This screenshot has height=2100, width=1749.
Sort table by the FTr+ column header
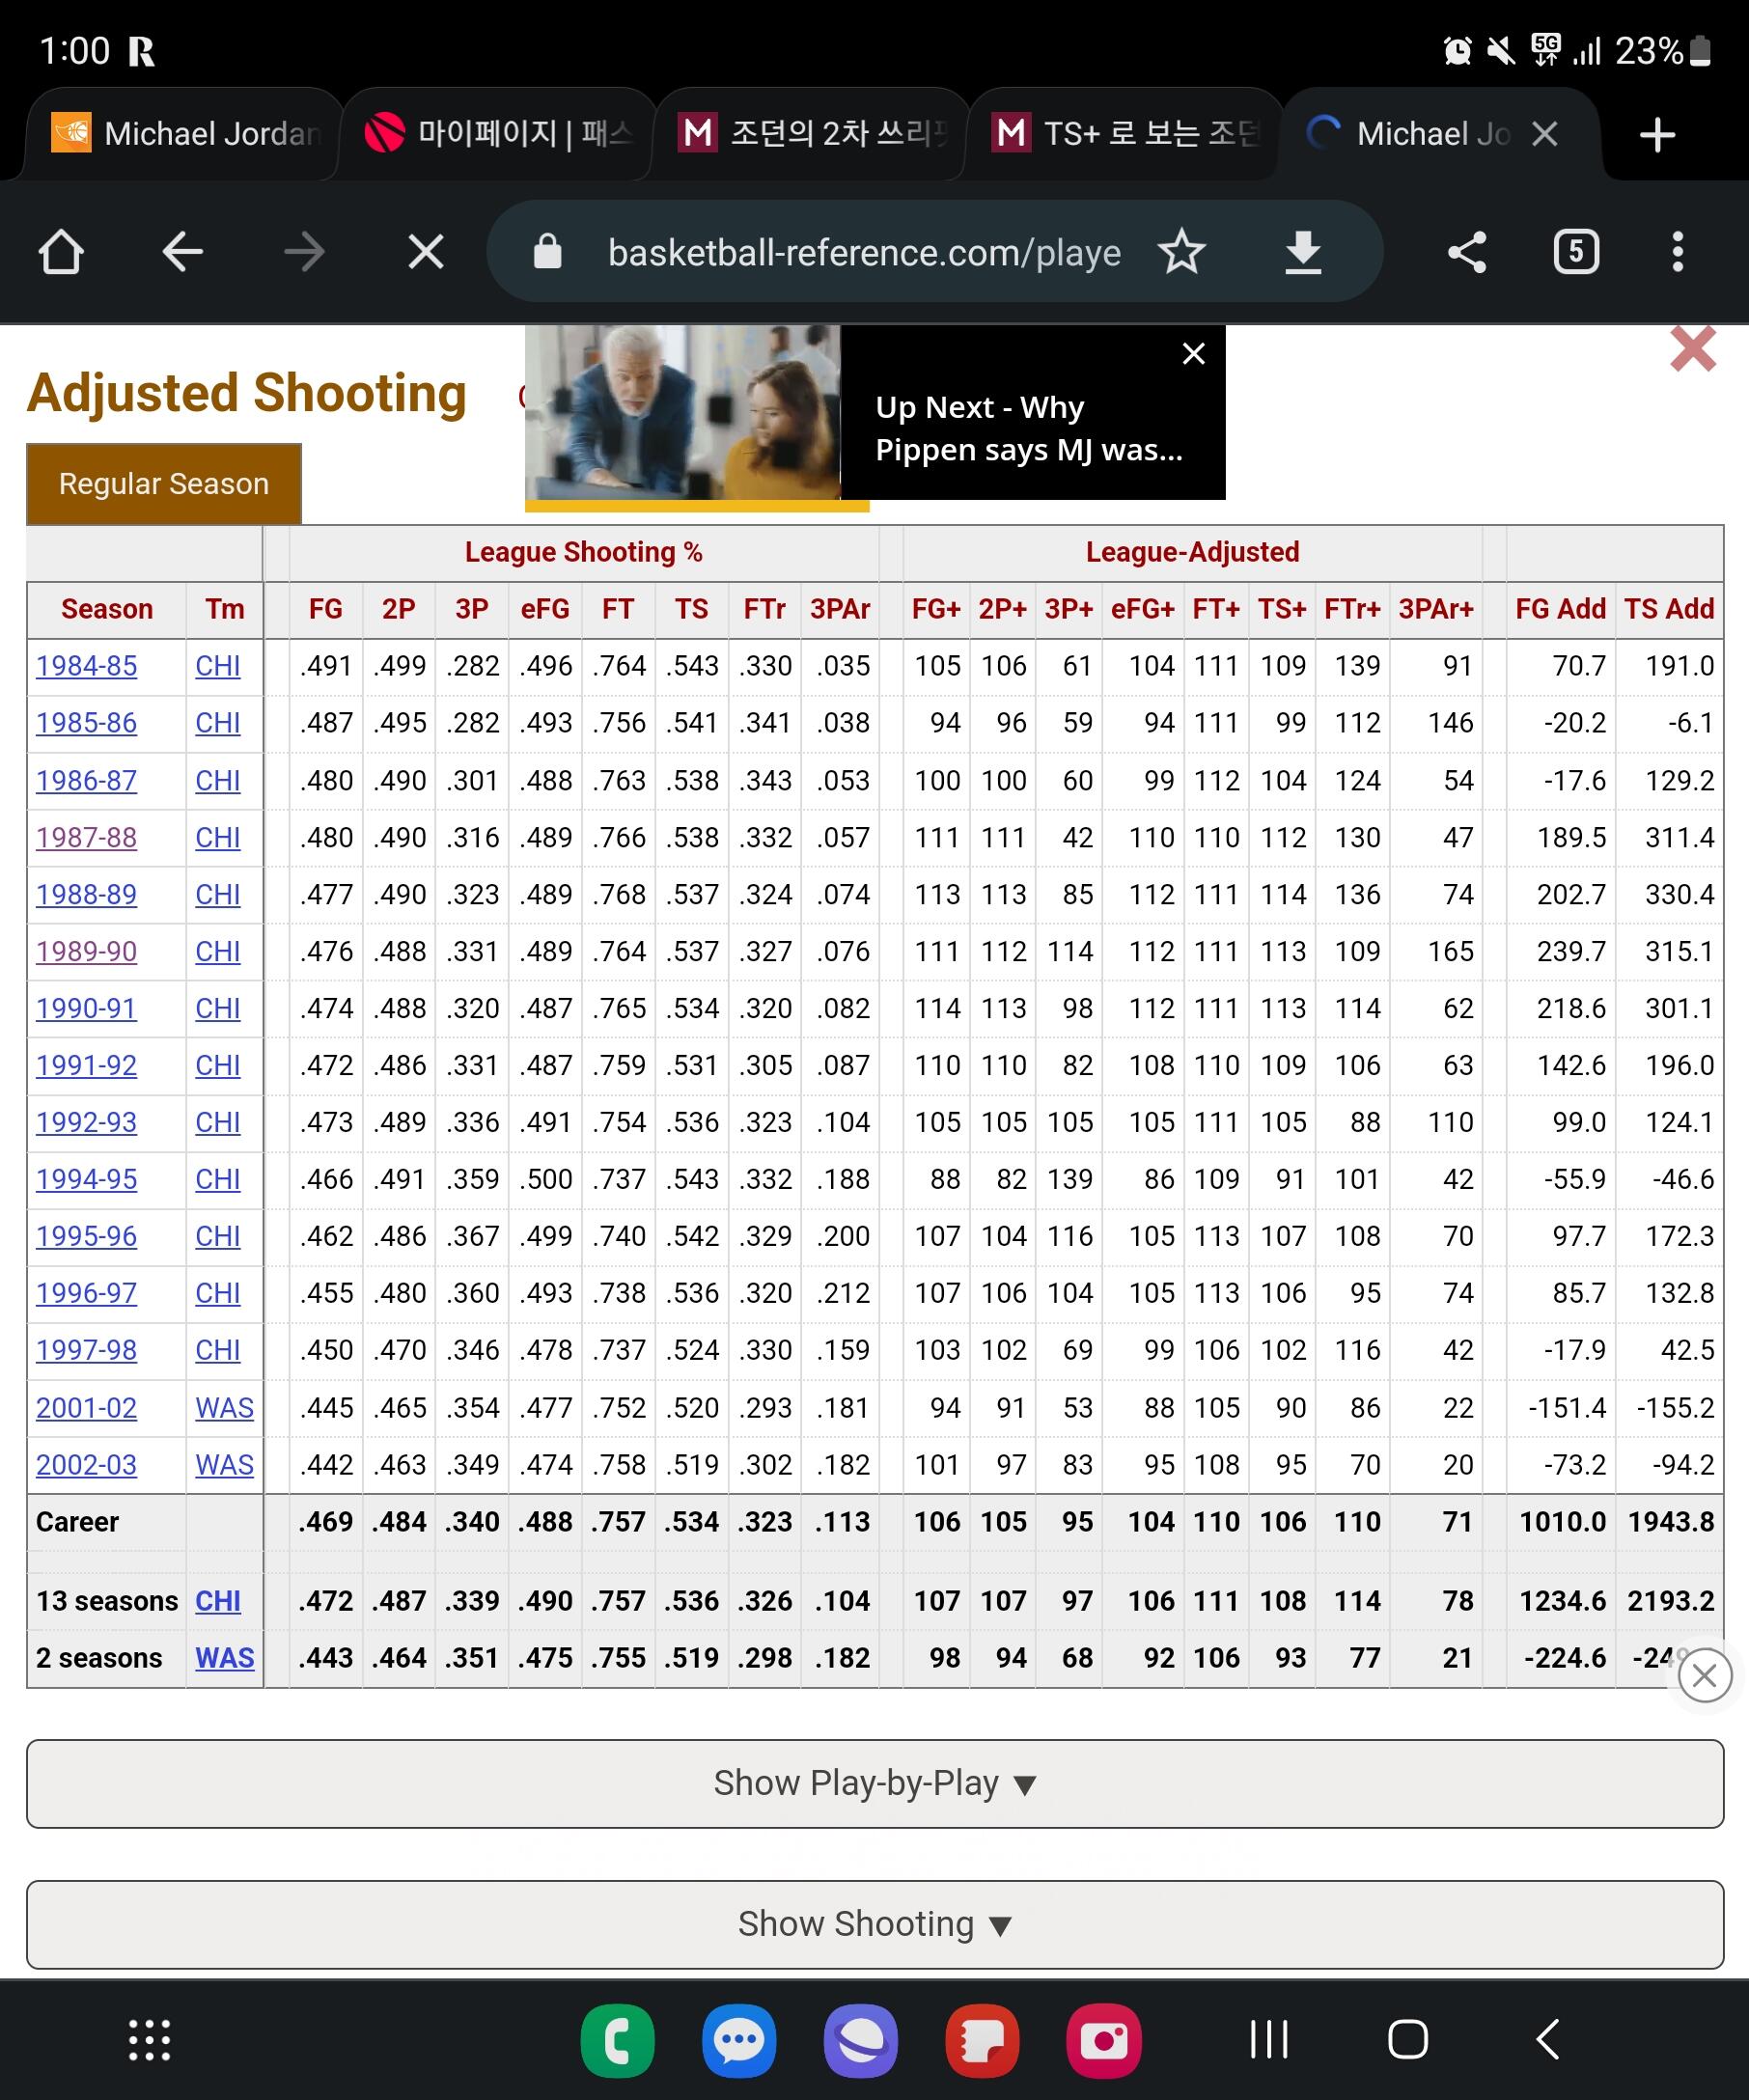pyautogui.click(x=1352, y=609)
